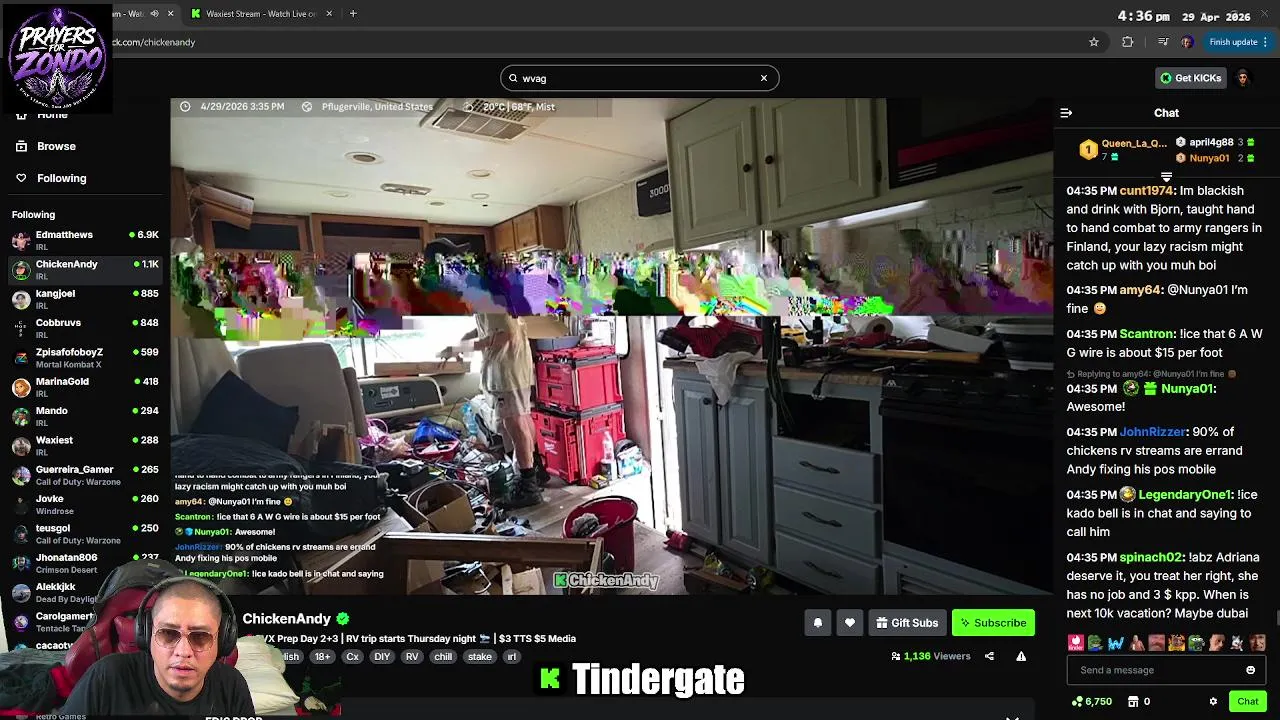Open Mando channel in sidebar

click(85, 416)
